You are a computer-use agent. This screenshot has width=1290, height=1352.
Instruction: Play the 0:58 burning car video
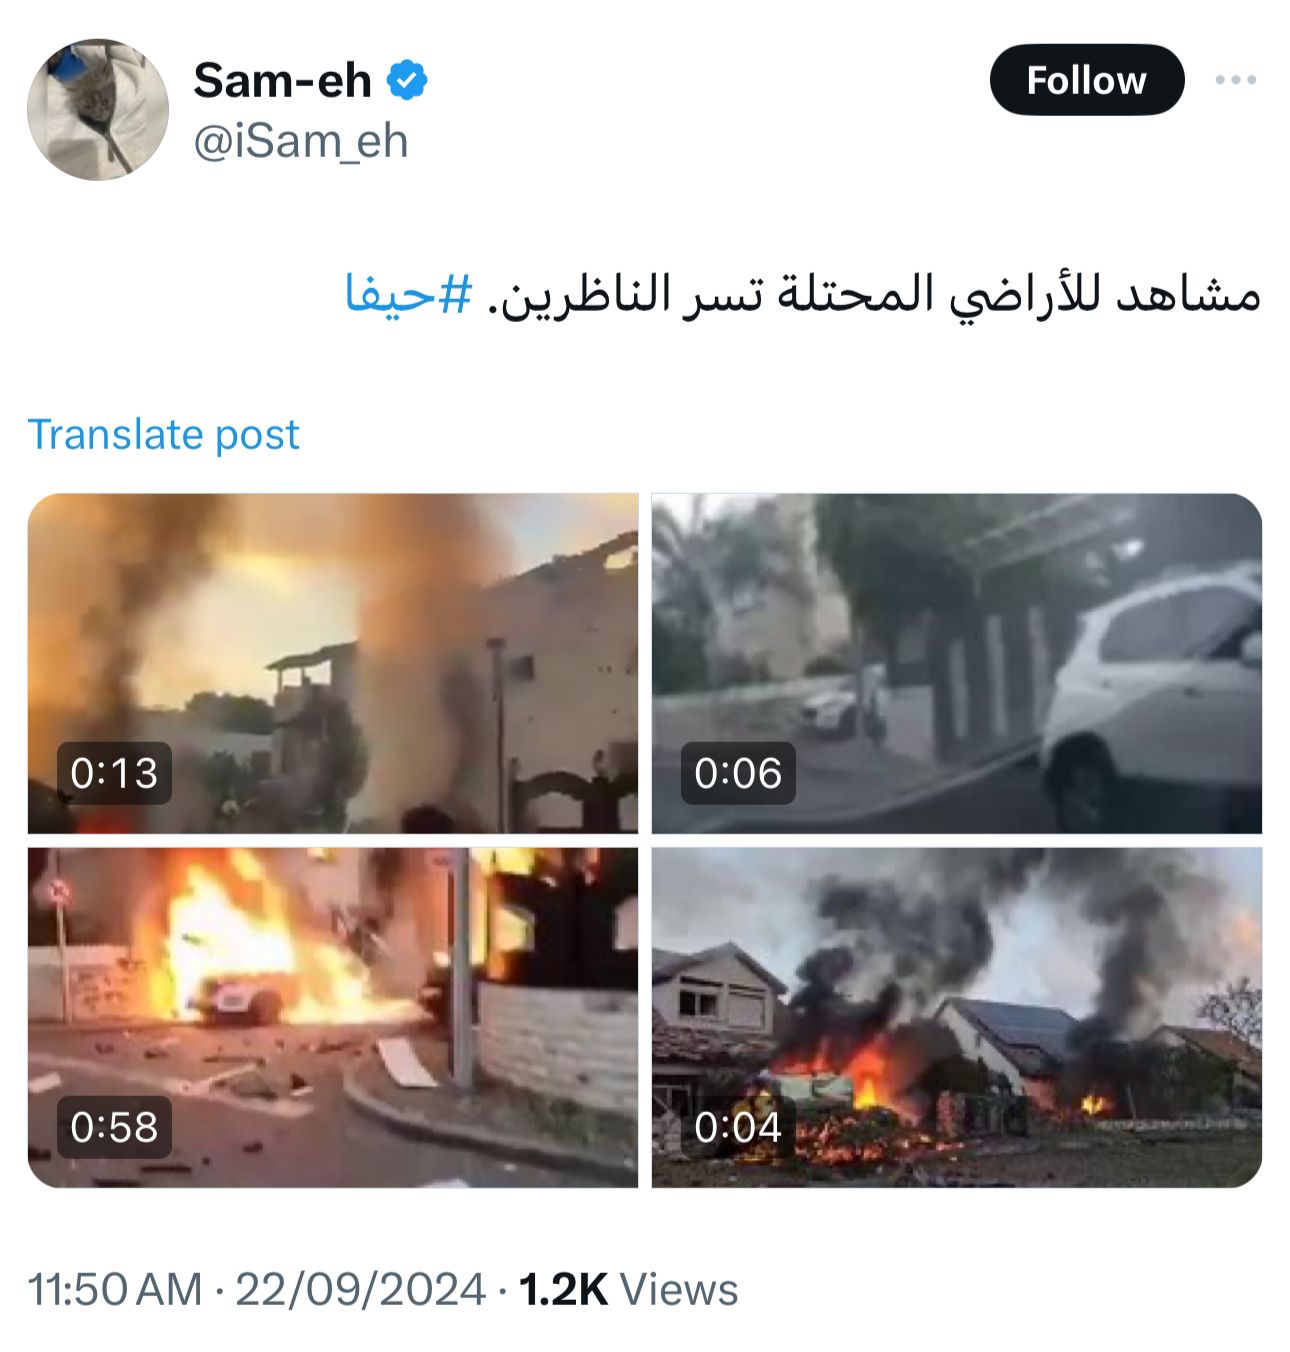332,1017
